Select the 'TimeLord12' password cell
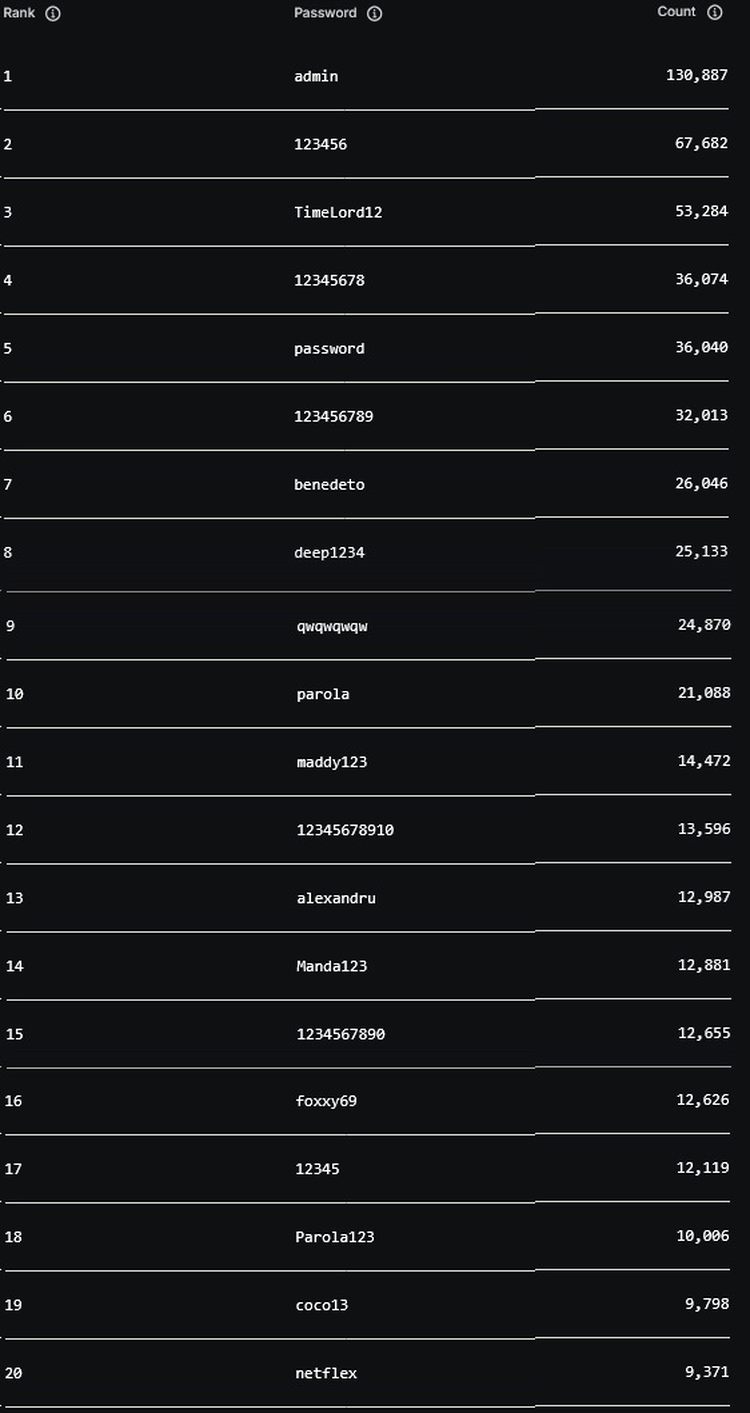 pos(338,212)
